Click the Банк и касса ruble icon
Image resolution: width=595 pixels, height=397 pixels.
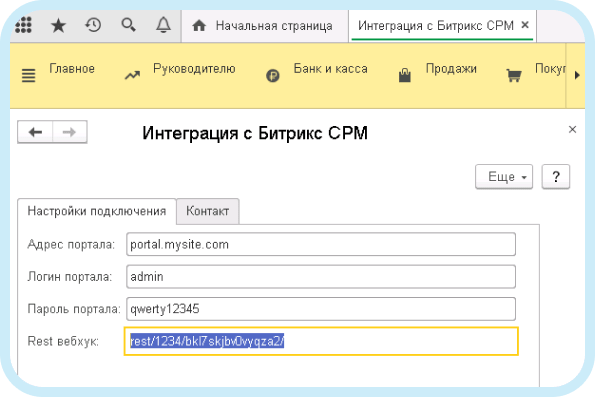click(272, 76)
